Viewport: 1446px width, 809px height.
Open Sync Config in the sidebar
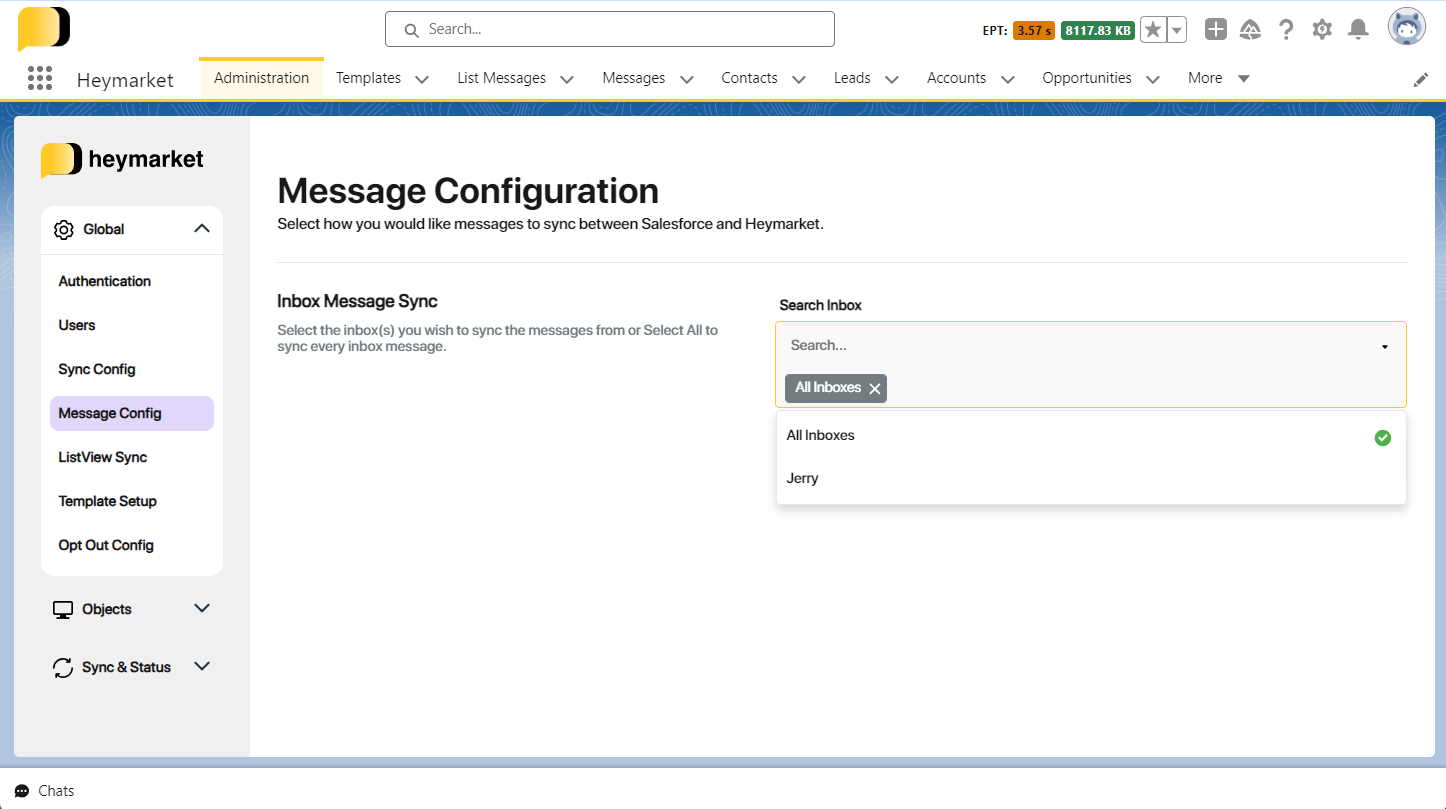click(132, 369)
